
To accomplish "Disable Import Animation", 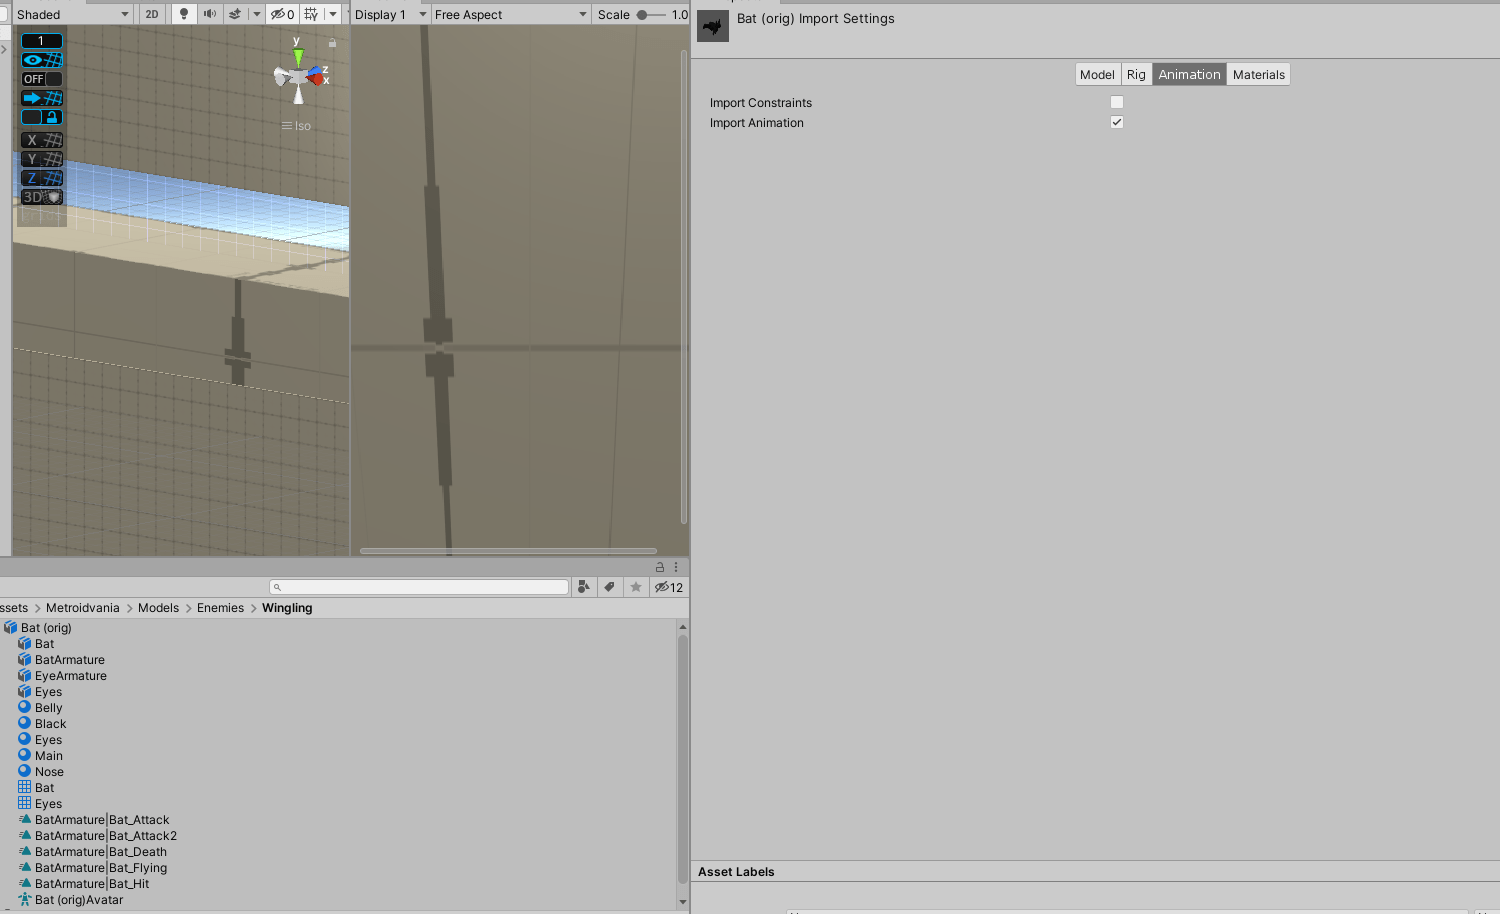I will pyautogui.click(x=1116, y=122).
